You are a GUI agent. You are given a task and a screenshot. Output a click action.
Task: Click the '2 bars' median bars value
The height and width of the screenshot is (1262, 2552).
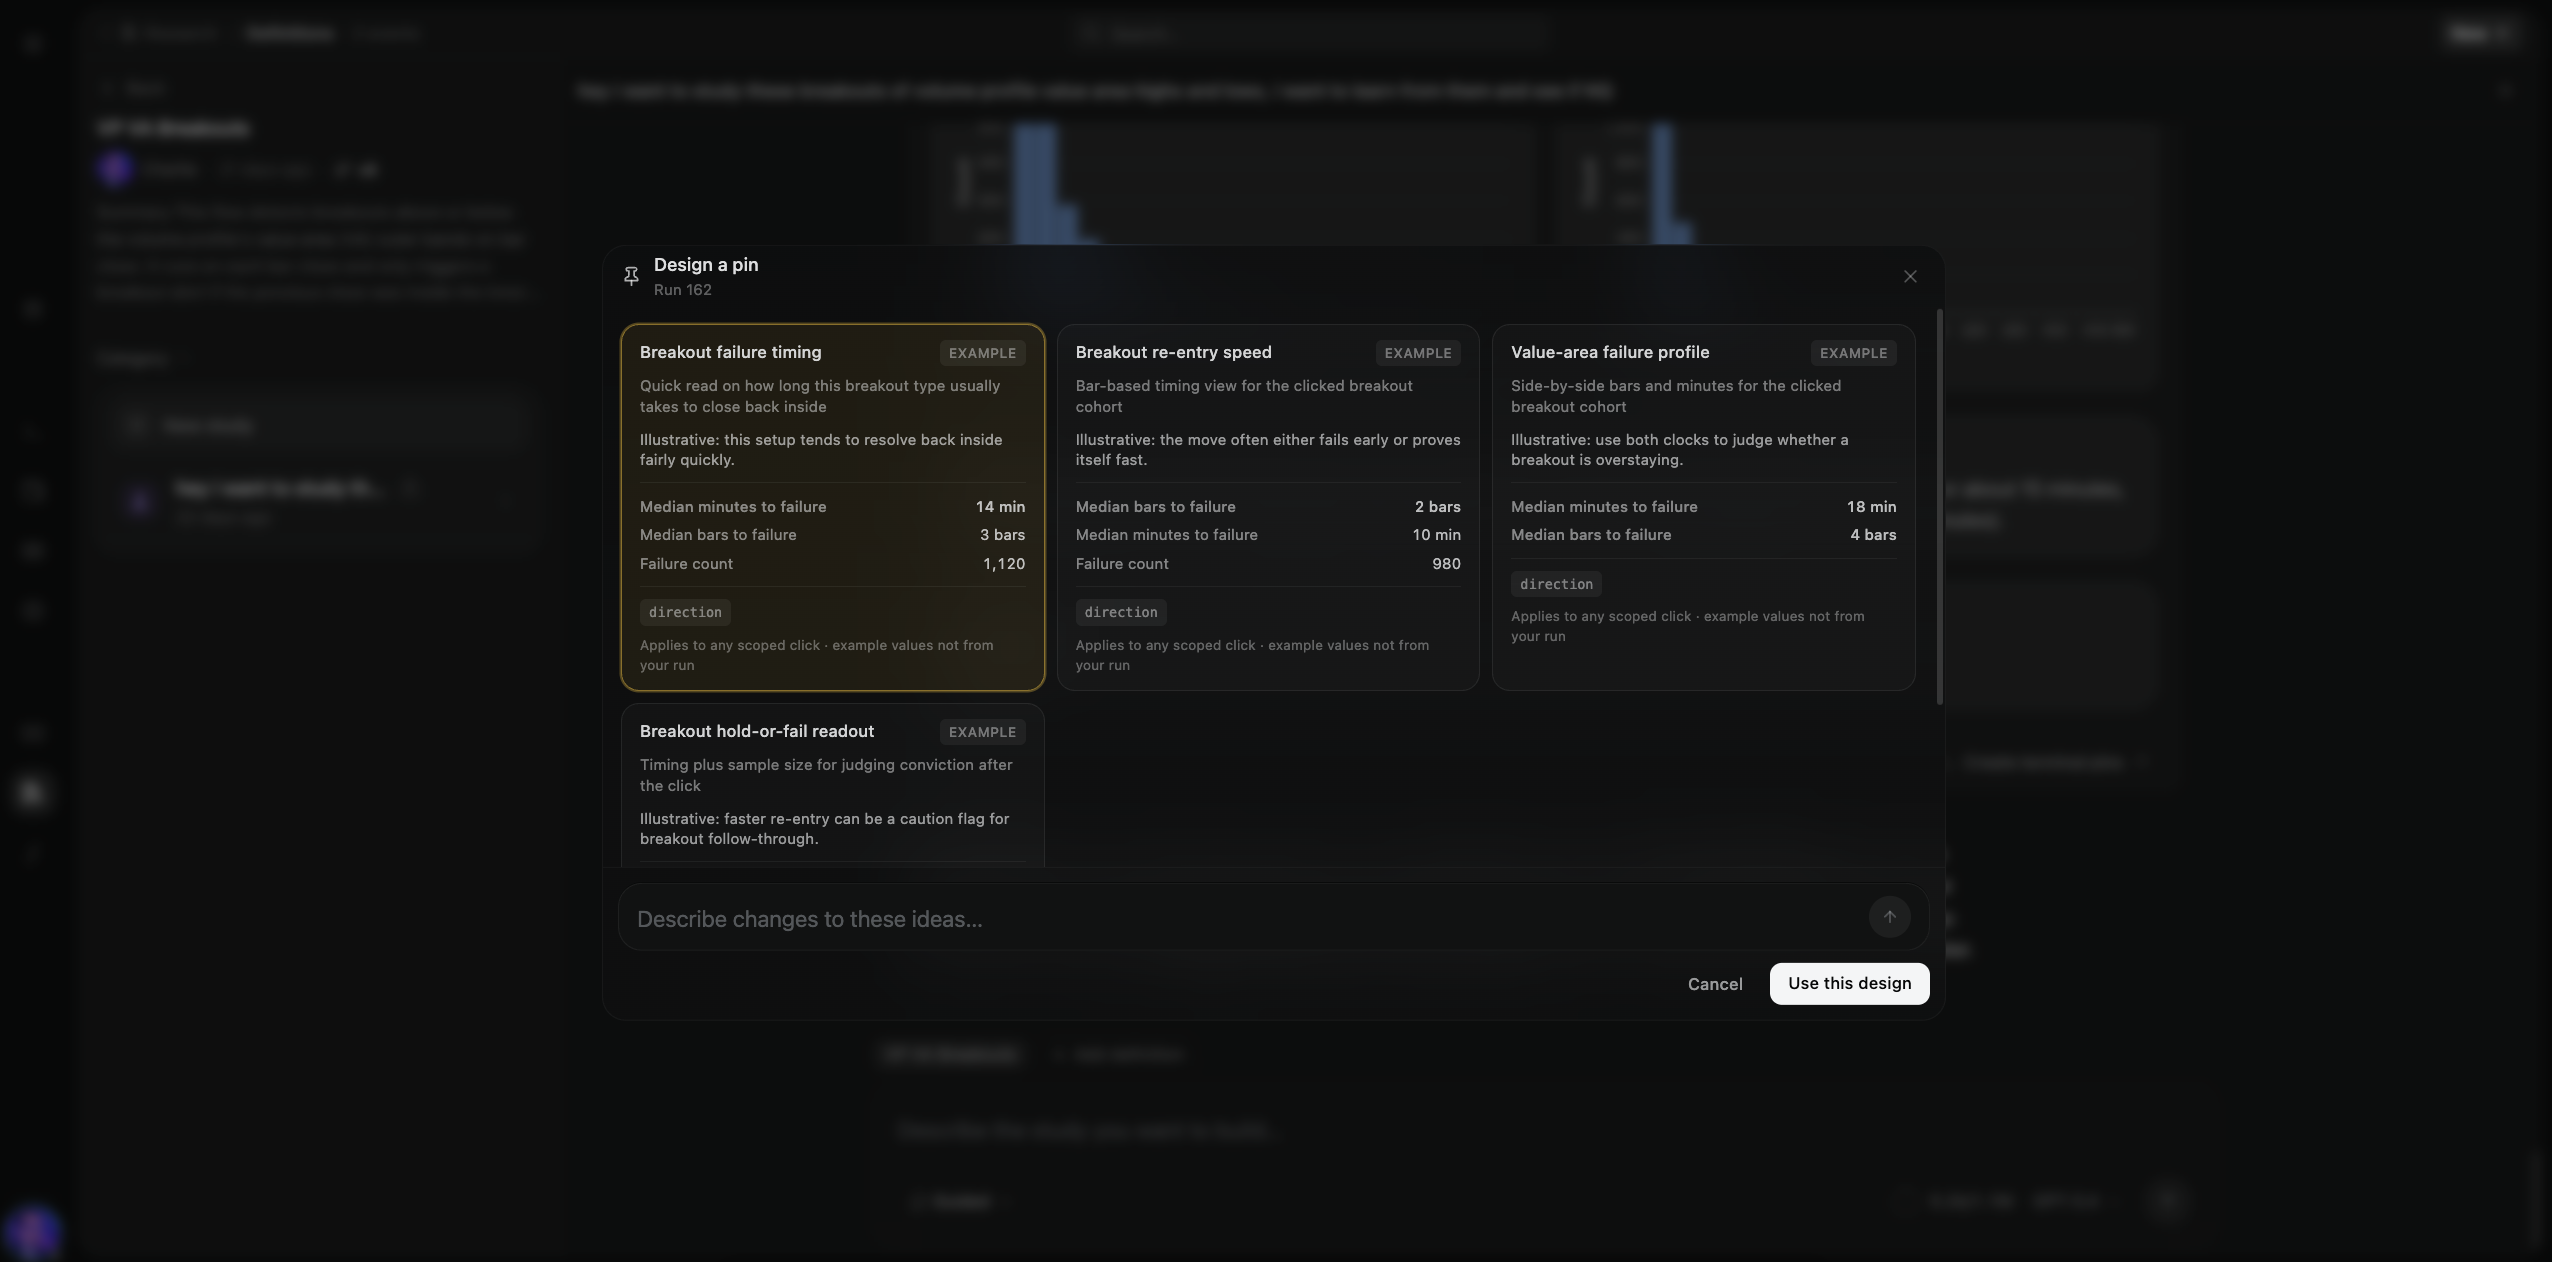click(1437, 507)
